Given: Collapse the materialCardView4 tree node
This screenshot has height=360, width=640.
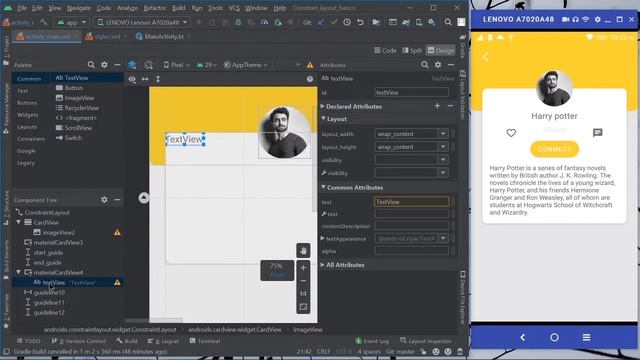Looking at the screenshot, I should point(18,272).
